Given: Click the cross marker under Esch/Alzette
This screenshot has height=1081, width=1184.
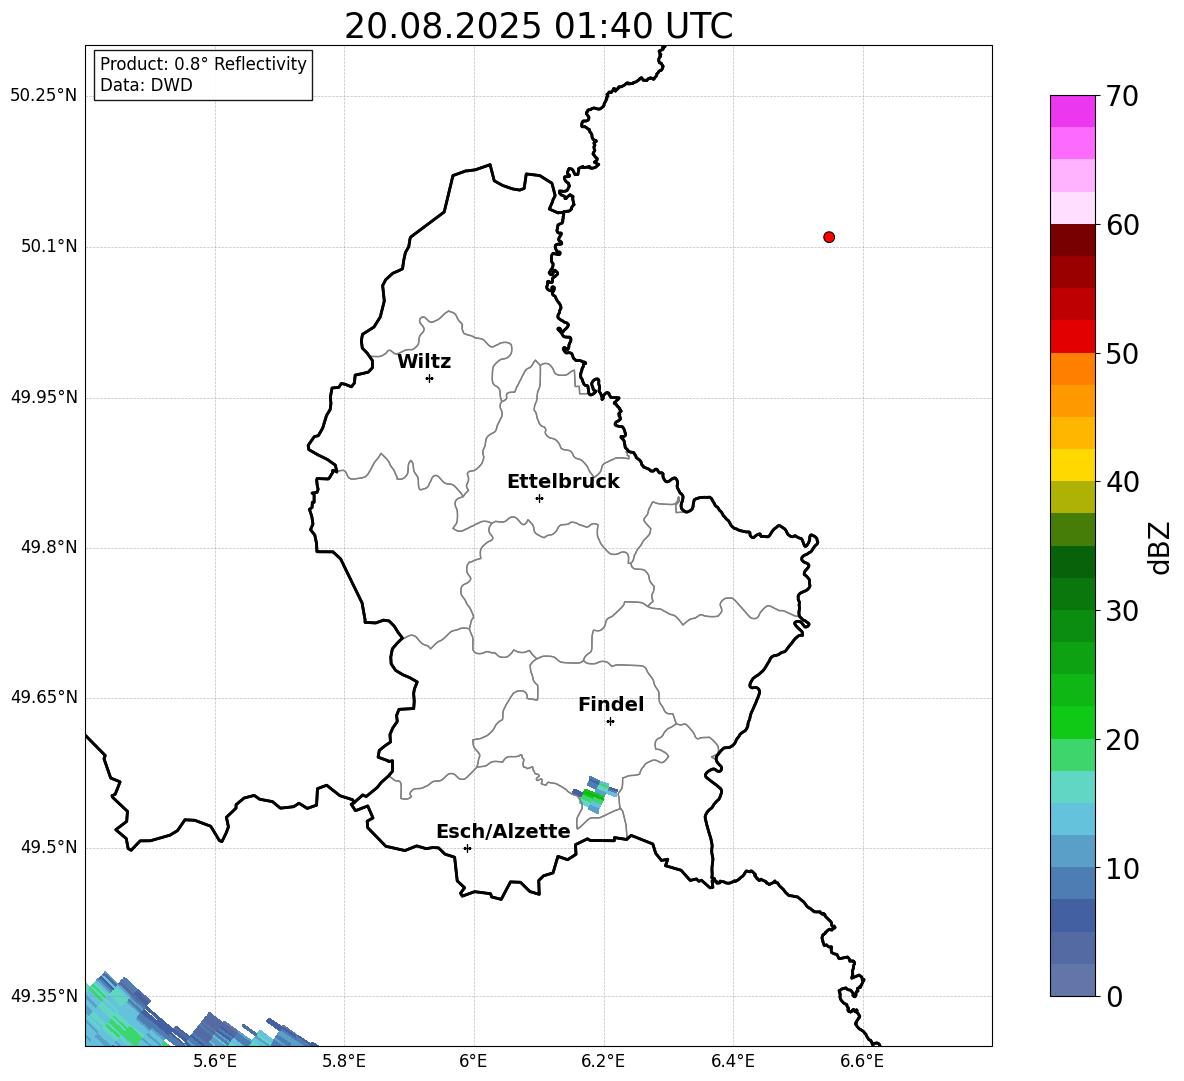Looking at the screenshot, I should (x=467, y=848).
